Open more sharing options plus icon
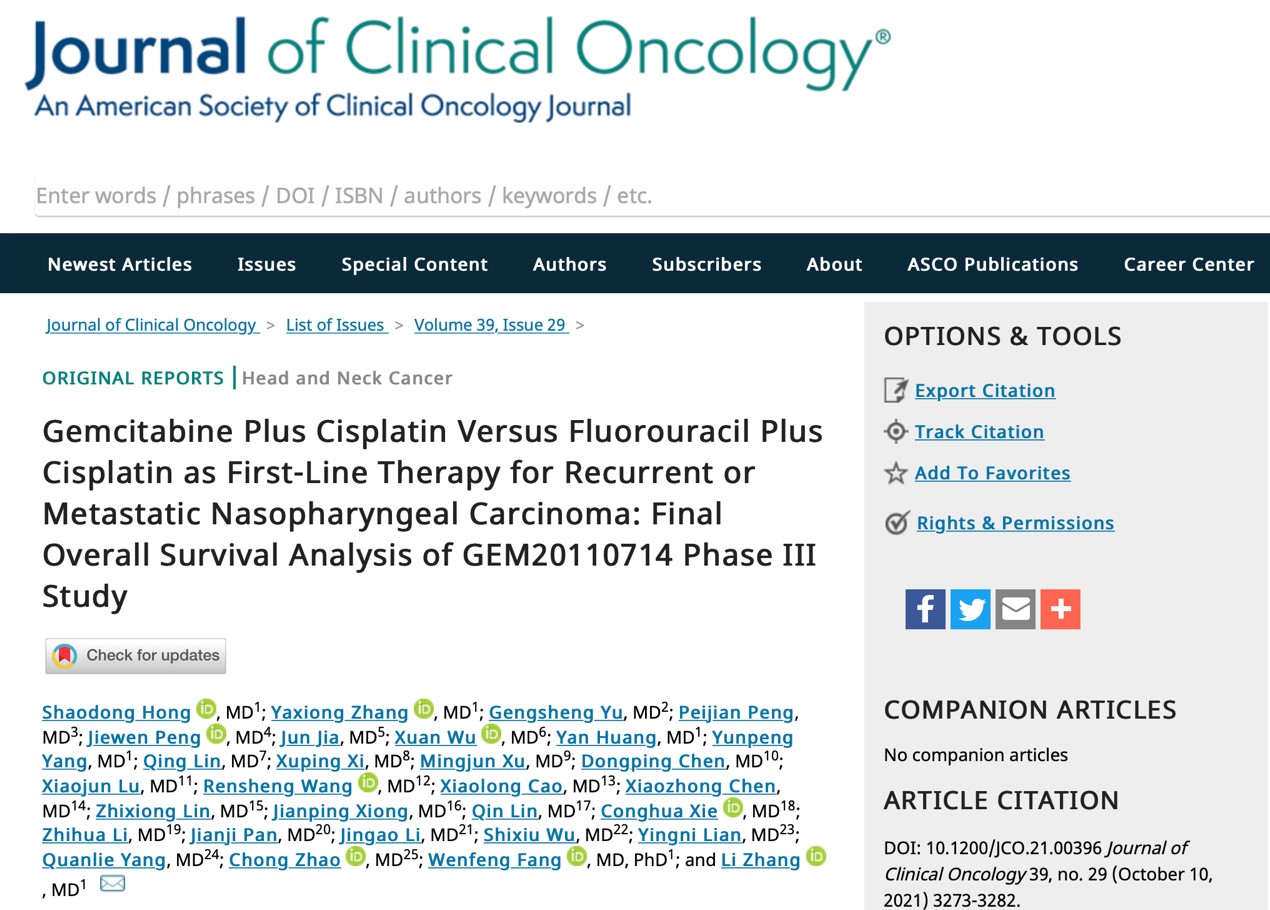Viewport: 1270px width, 910px height. click(x=1060, y=609)
